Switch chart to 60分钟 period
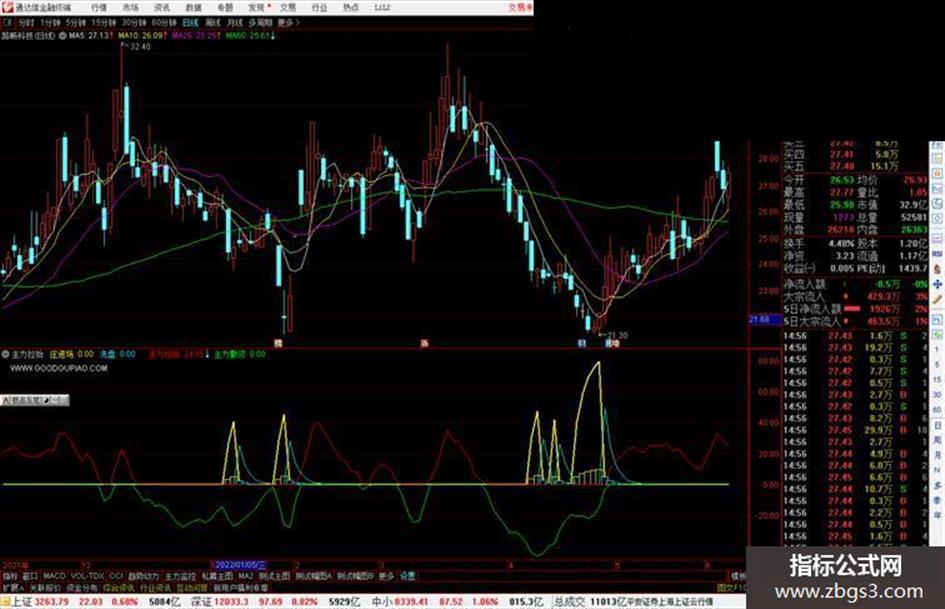This screenshot has height=609, width=945. 163,23
